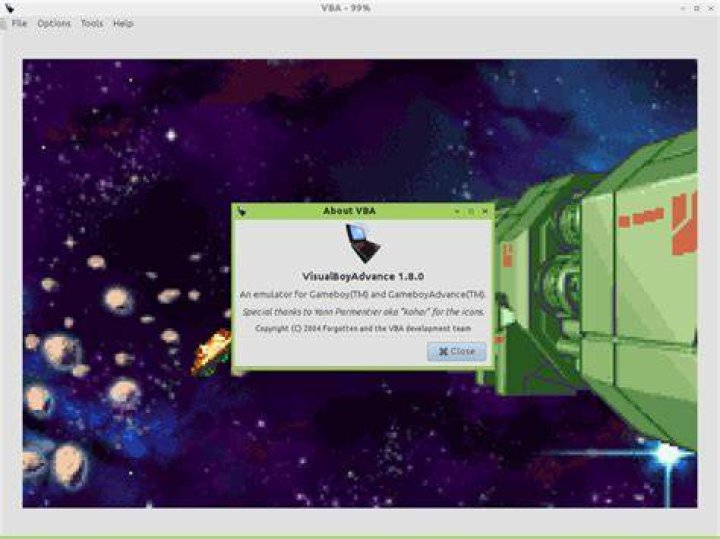Click the Close button in About VBA
720x539 pixels.
(x=456, y=351)
